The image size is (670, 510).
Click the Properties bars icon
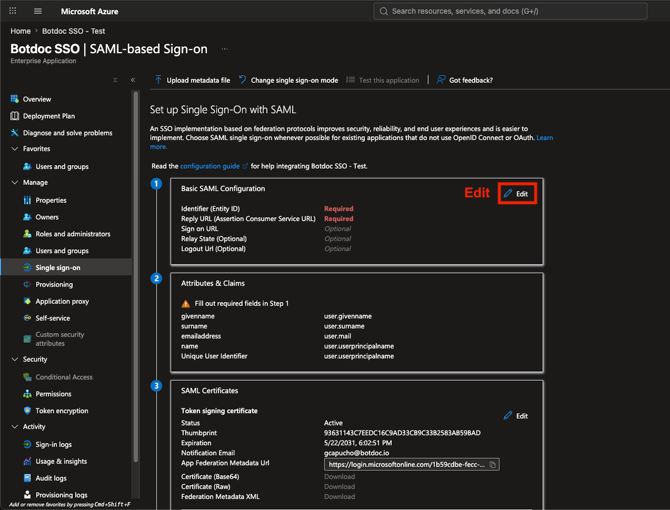click(27, 200)
